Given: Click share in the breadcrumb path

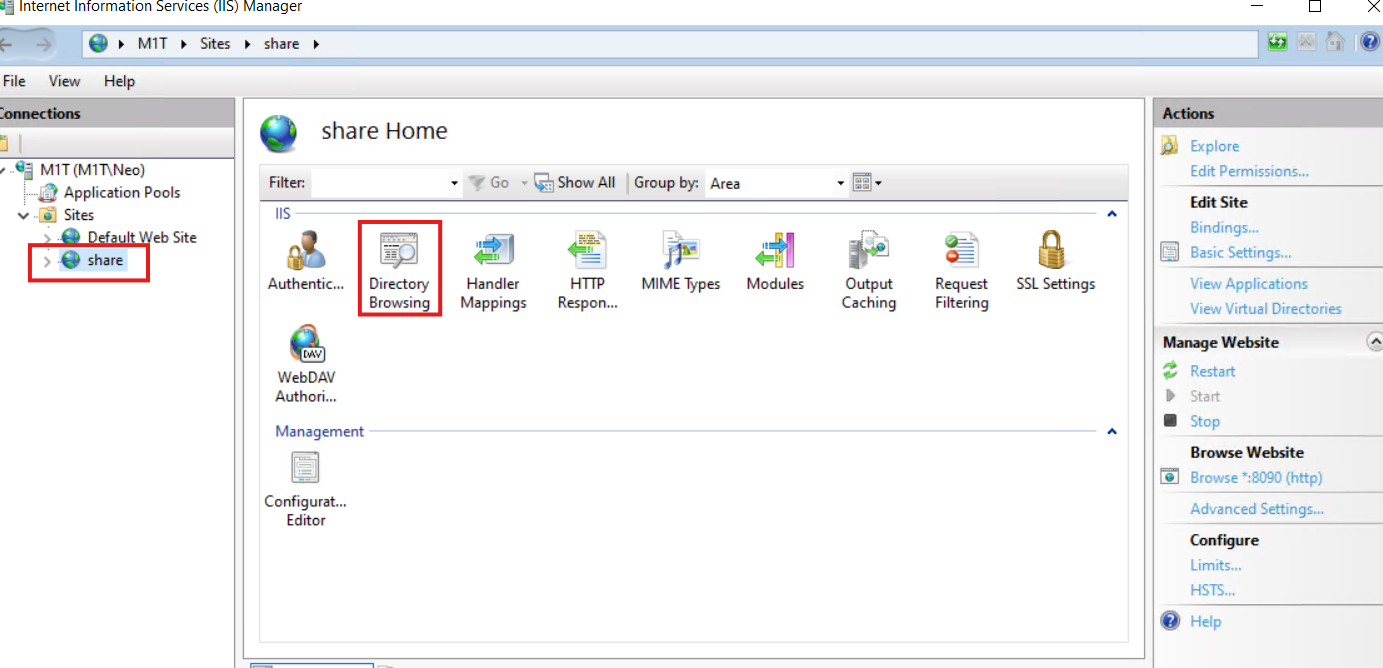Looking at the screenshot, I should point(281,44).
